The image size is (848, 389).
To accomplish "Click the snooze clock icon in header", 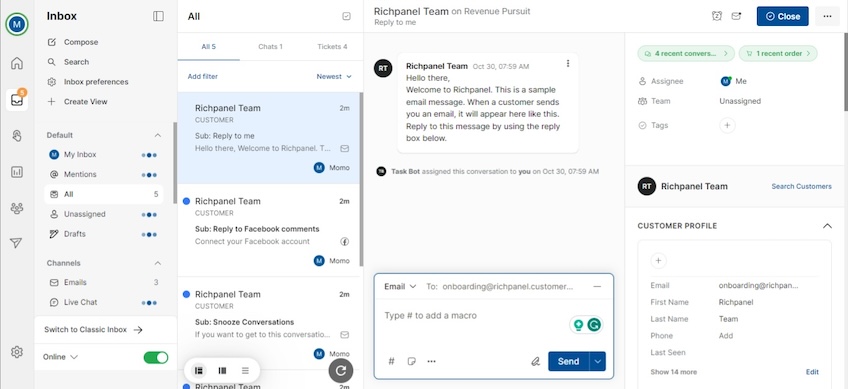I will click(x=717, y=16).
